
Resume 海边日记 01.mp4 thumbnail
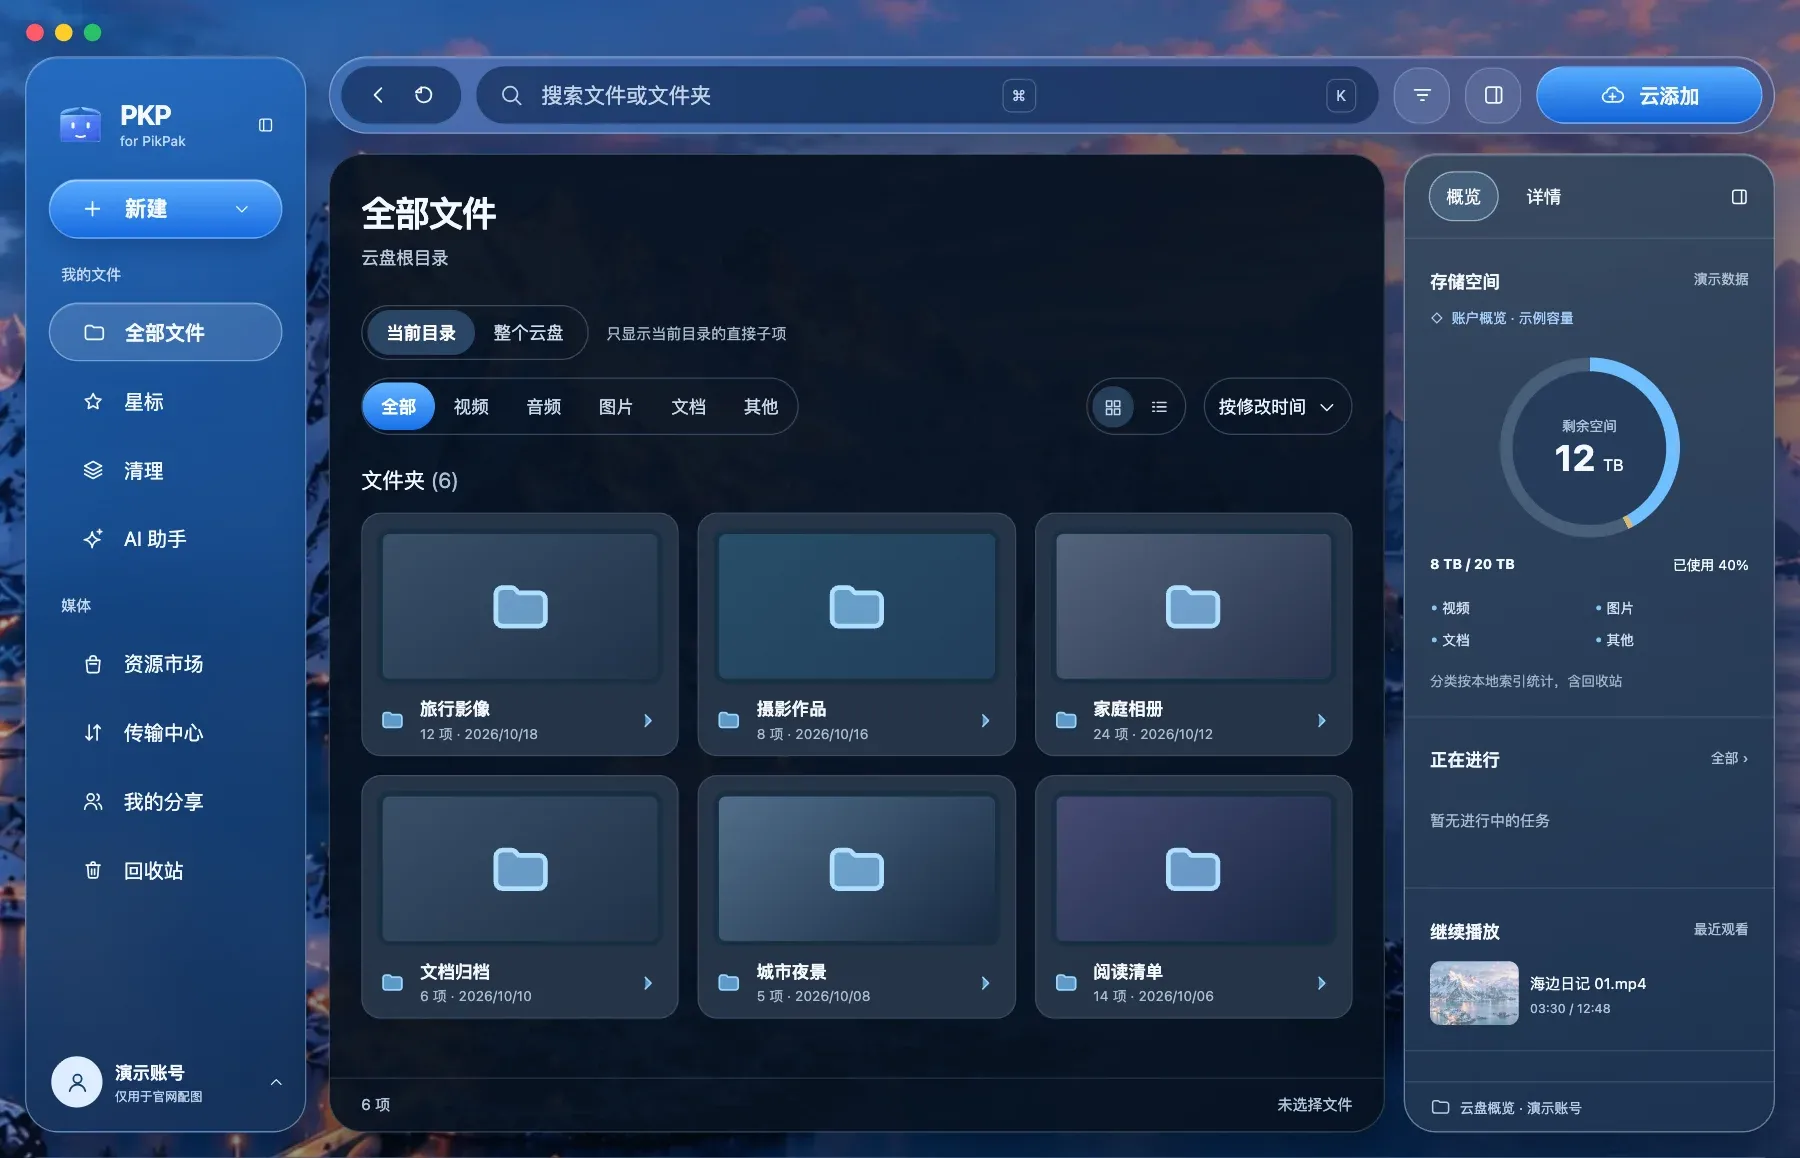(1474, 993)
